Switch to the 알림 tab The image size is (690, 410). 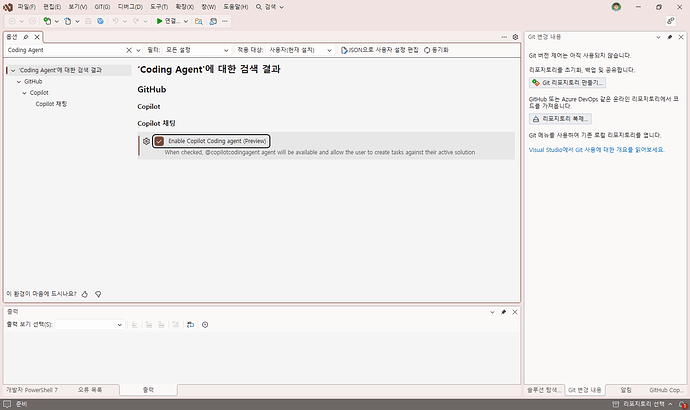click(626, 390)
